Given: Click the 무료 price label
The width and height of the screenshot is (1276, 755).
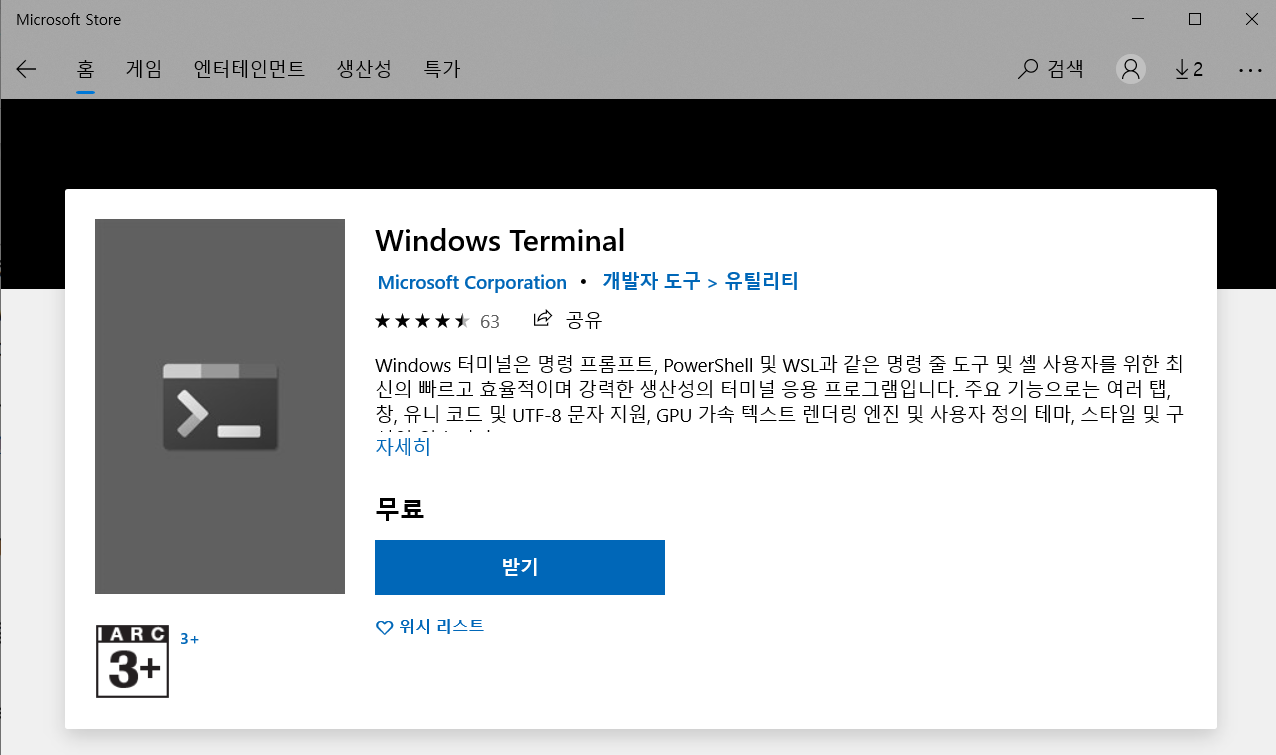Looking at the screenshot, I should [x=400, y=509].
